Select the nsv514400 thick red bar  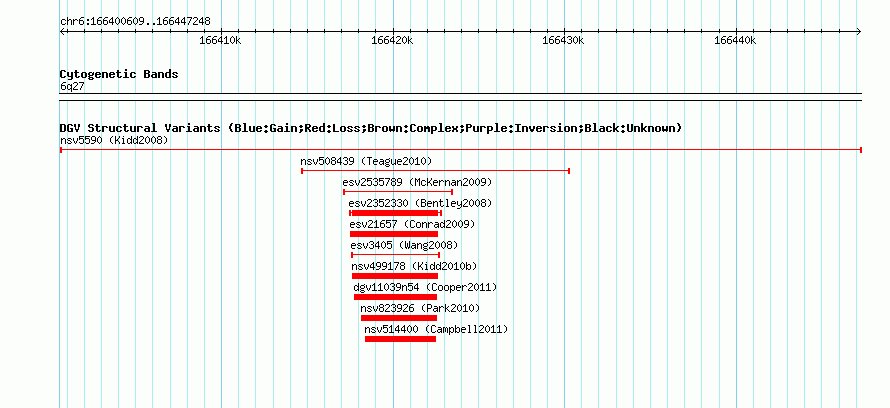click(400, 339)
